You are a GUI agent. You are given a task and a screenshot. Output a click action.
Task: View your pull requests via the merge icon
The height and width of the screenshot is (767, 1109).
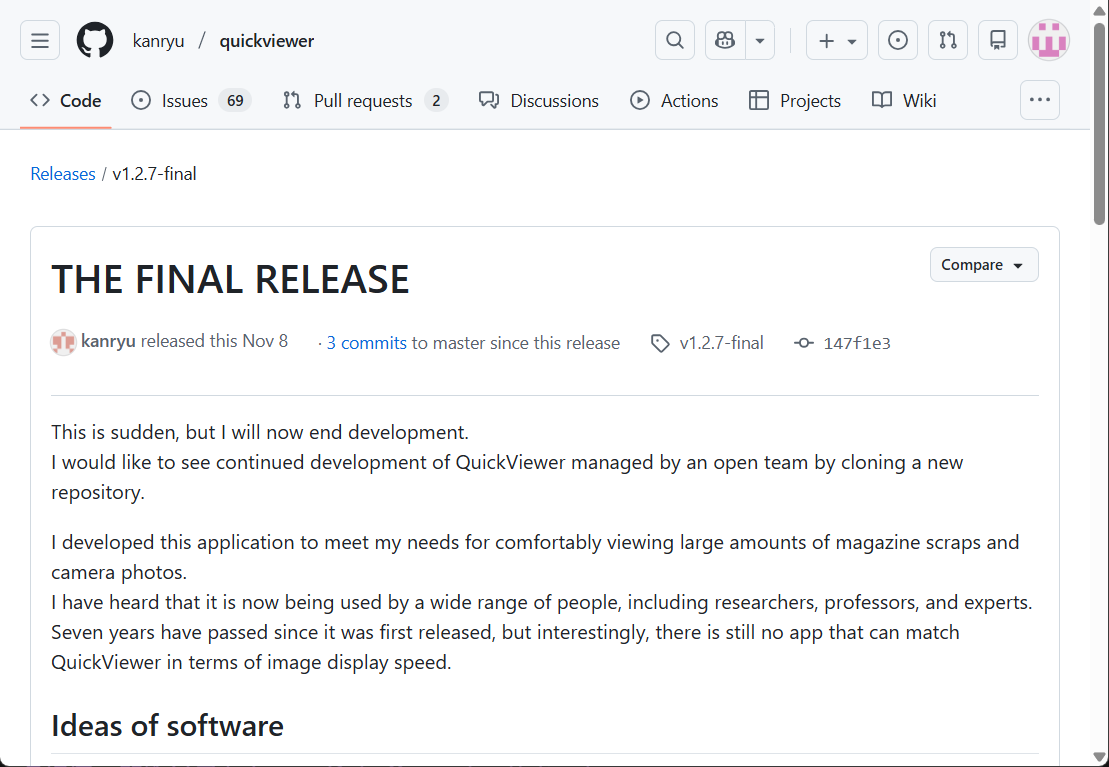click(x=947, y=40)
